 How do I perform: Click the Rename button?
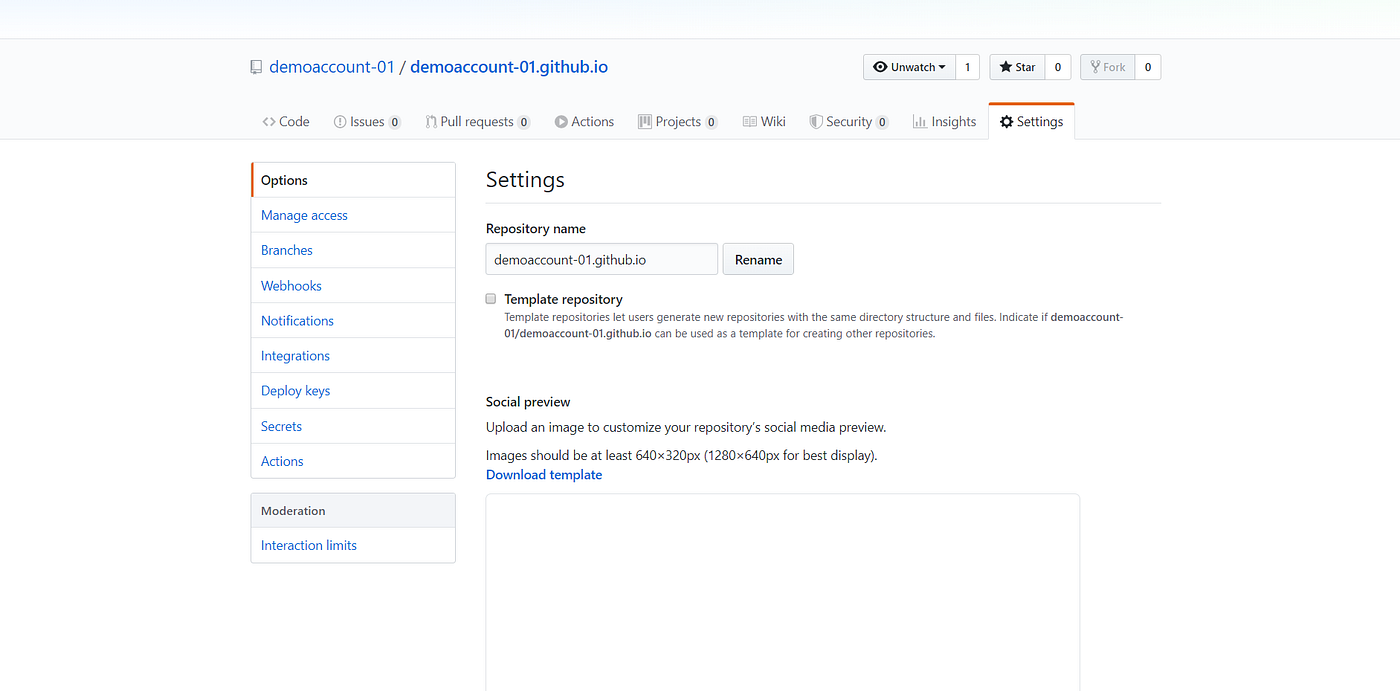coord(757,259)
